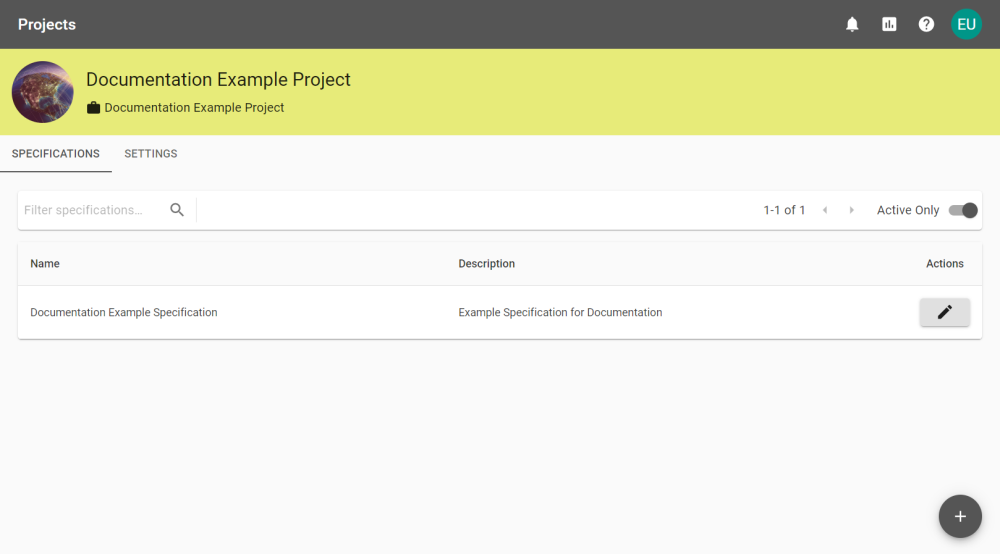Select the Specifications tab
This screenshot has height=554, width=1000.
(55, 154)
